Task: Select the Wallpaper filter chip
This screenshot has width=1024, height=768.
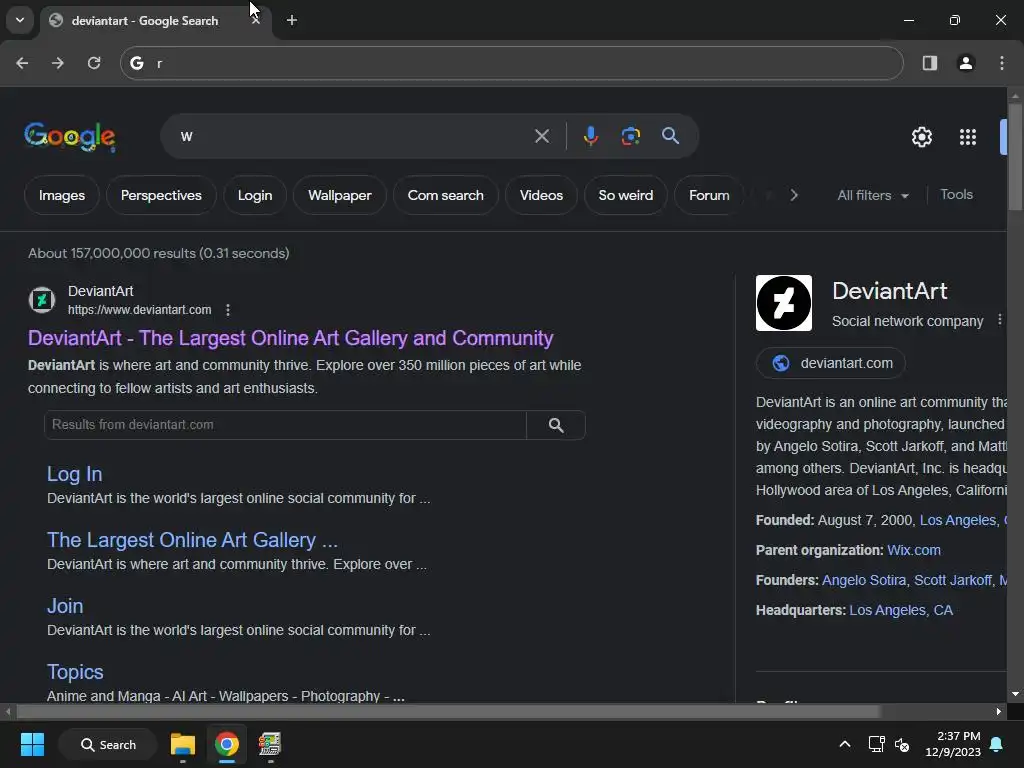Action: coord(340,195)
